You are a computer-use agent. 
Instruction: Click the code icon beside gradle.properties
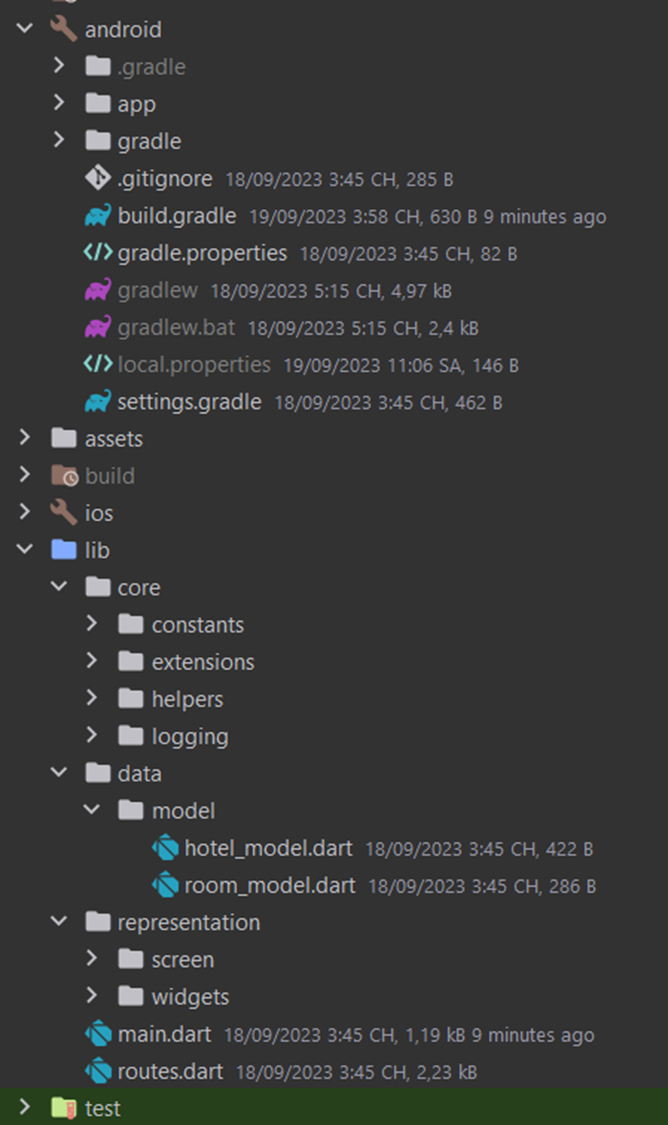point(97,253)
